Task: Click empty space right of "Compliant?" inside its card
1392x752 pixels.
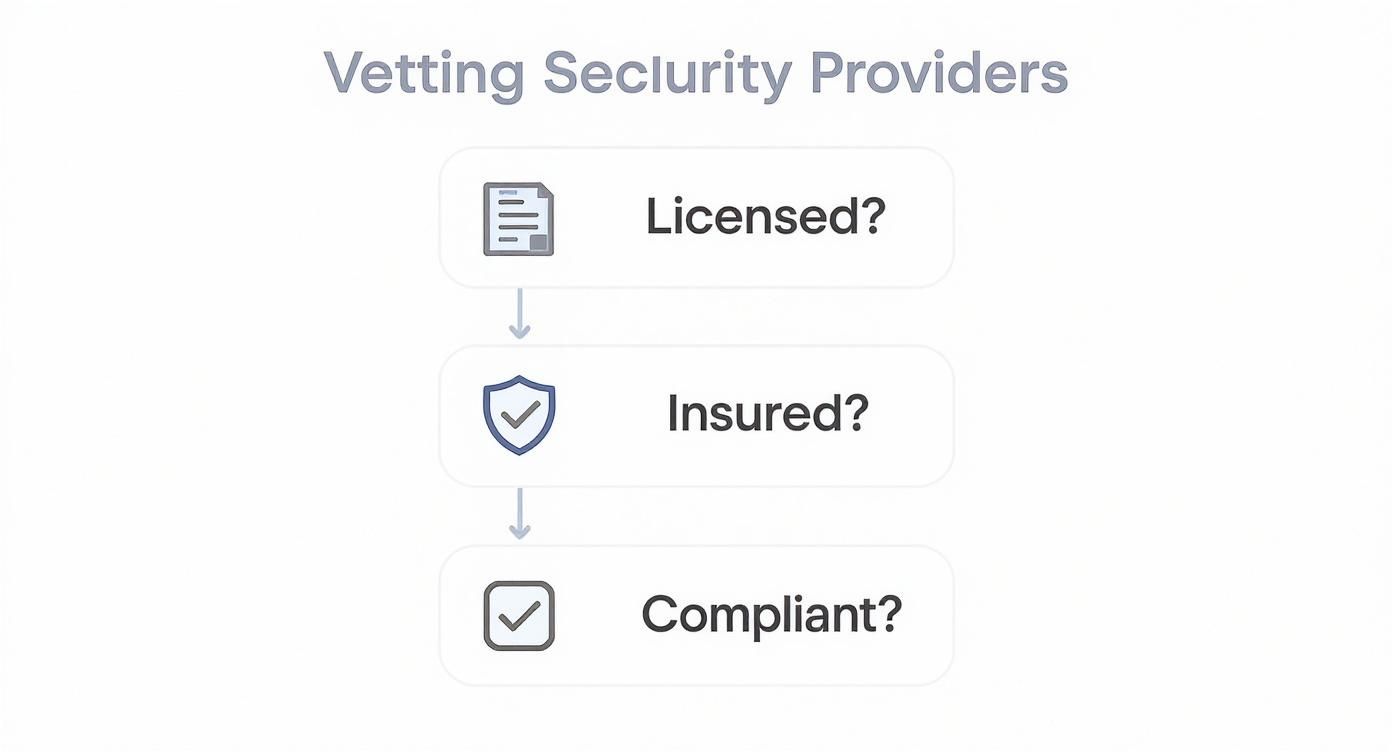Action: point(928,615)
